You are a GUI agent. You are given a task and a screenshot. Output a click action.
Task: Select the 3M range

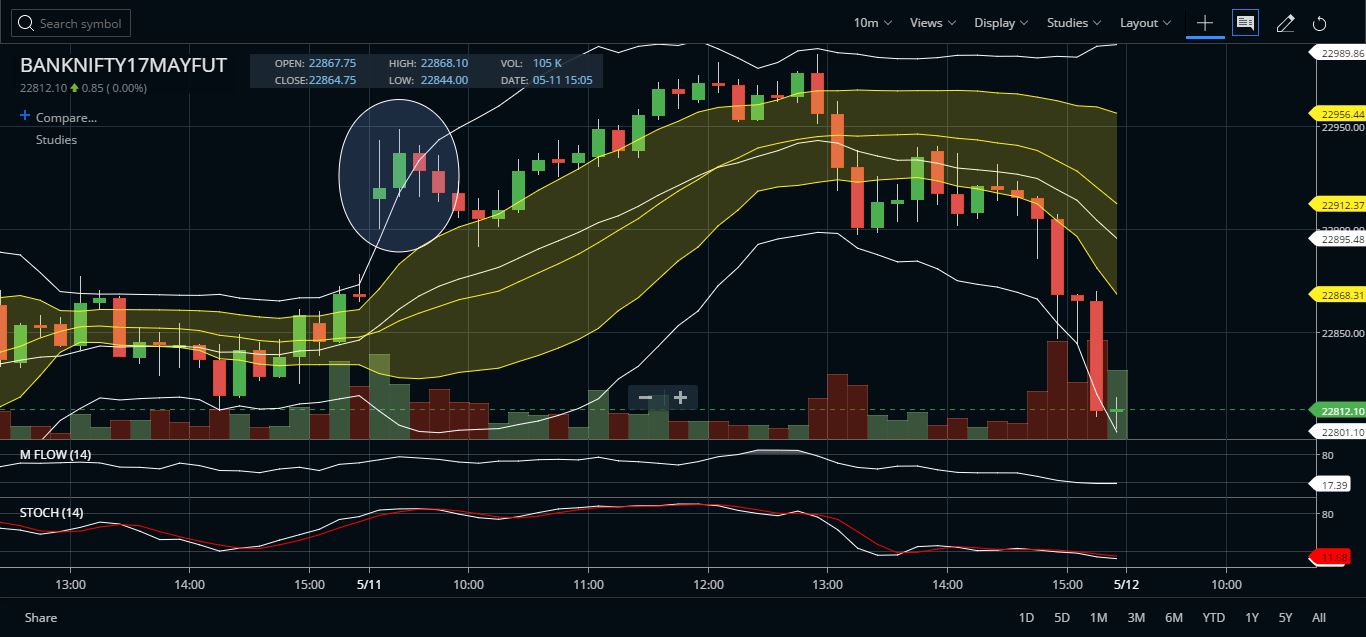(x=1136, y=618)
